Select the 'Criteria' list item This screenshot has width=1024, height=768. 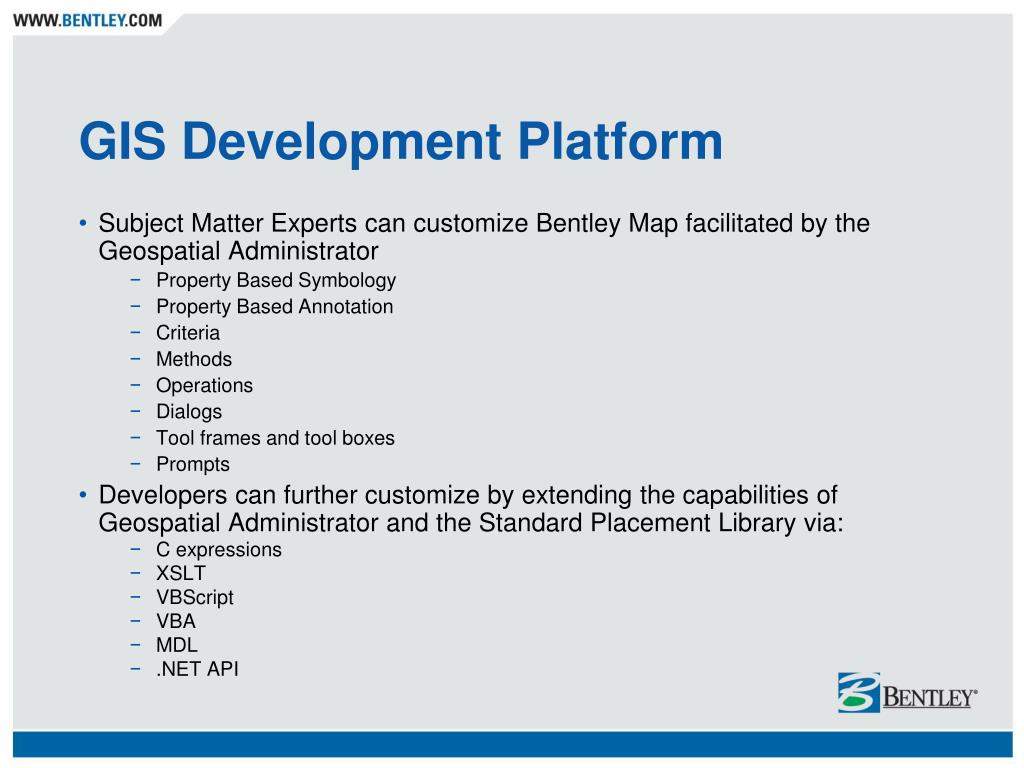pos(187,333)
